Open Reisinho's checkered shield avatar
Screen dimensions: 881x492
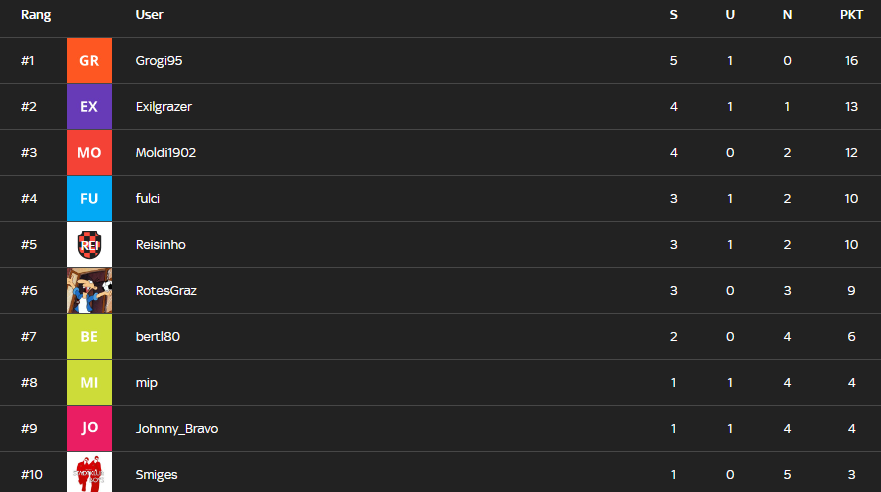point(89,245)
